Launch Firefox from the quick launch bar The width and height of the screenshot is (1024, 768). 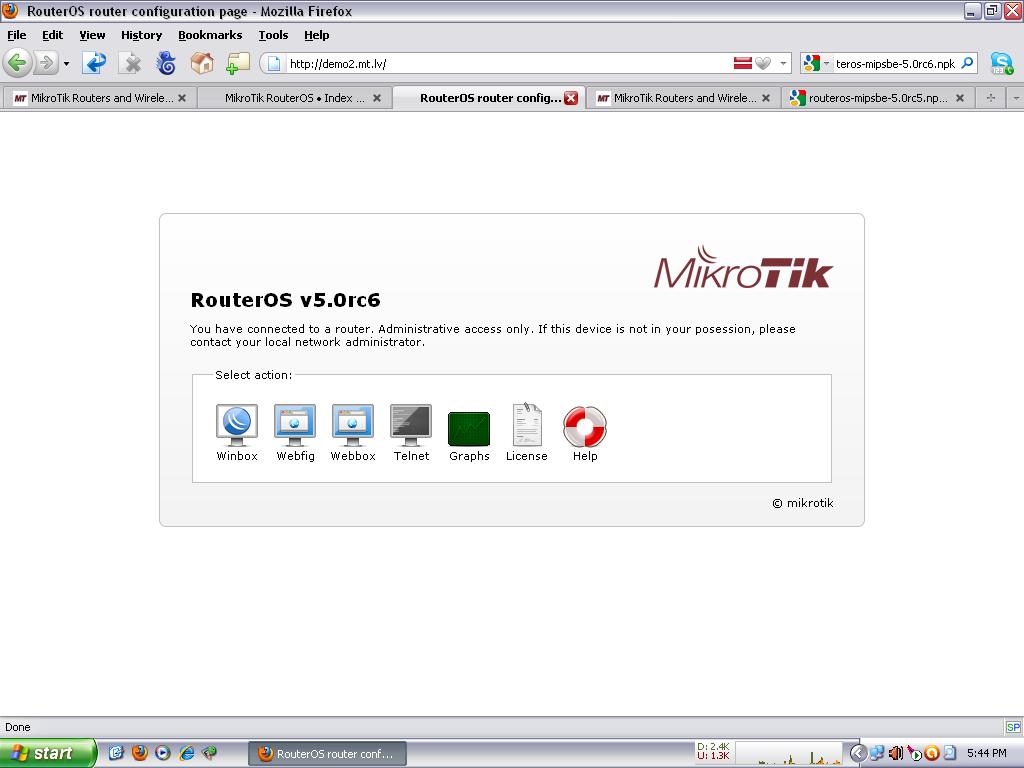(x=140, y=753)
